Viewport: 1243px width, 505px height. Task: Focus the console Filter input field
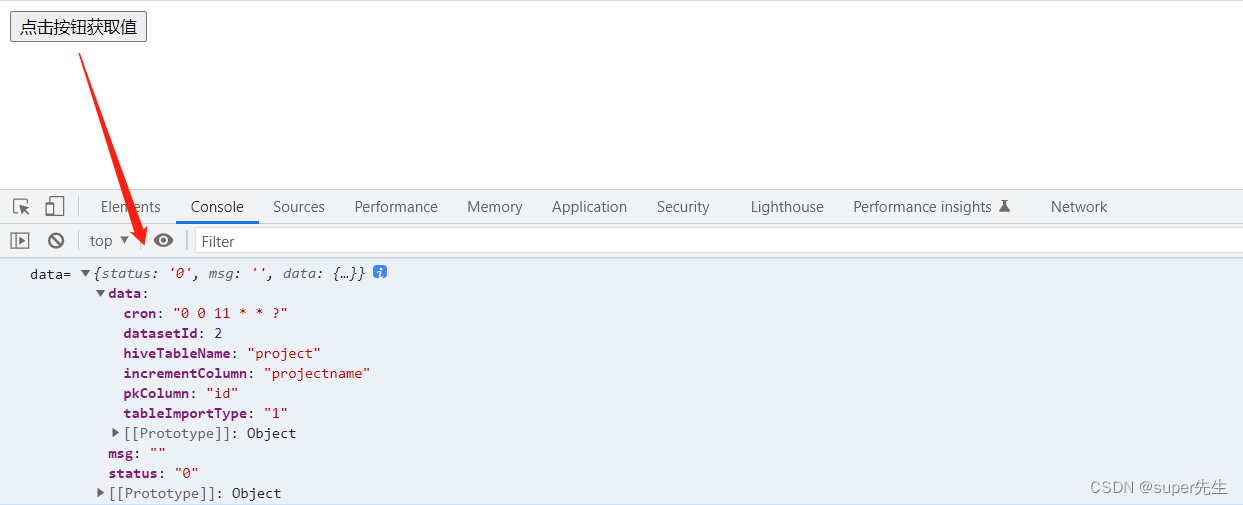(x=700, y=241)
